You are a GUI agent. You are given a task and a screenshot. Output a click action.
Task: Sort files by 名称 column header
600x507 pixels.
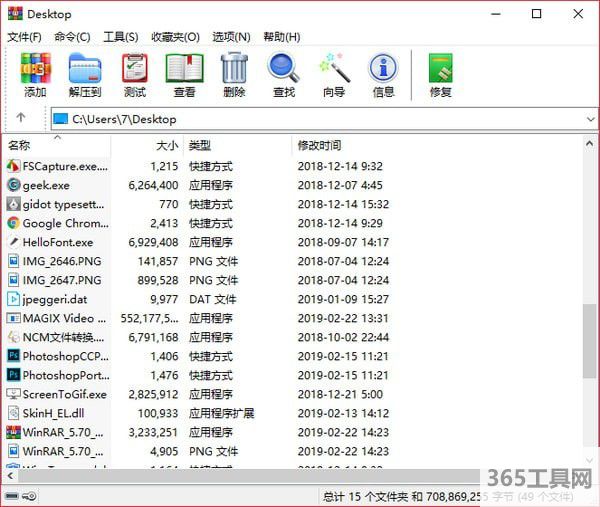point(20,146)
